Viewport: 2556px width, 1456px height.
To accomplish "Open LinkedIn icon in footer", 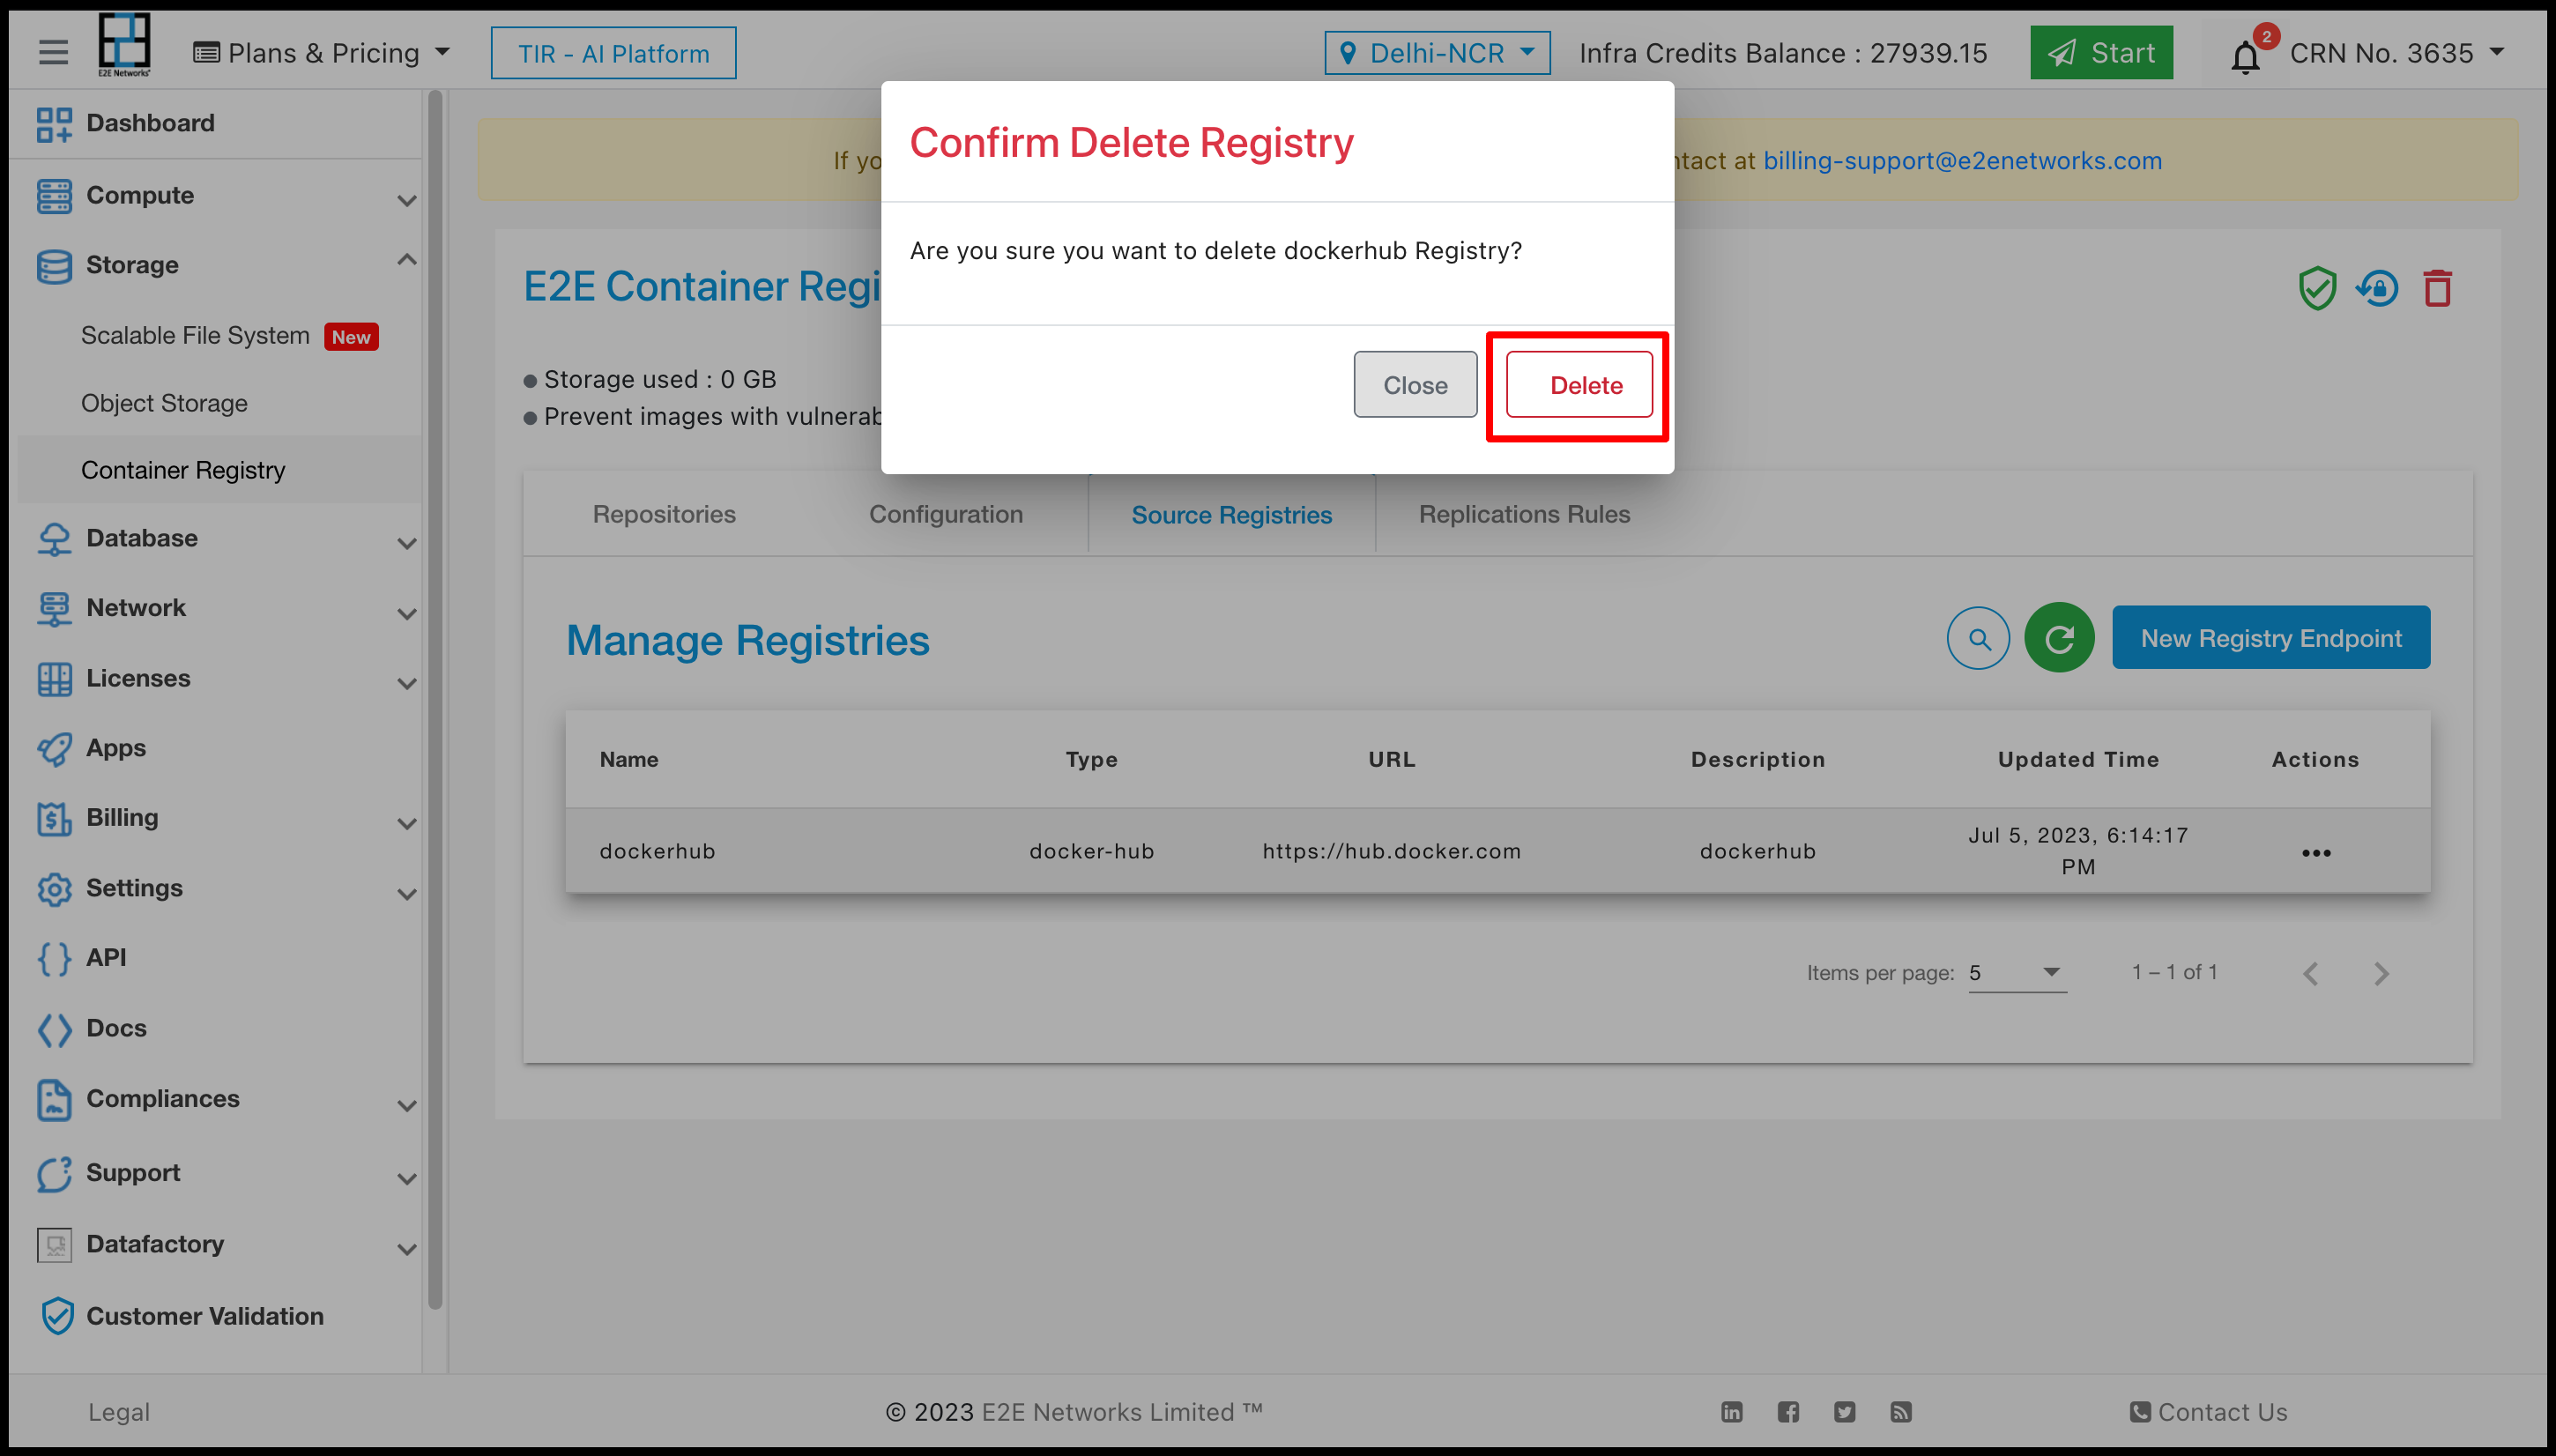I will pyautogui.click(x=1732, y=1412).
